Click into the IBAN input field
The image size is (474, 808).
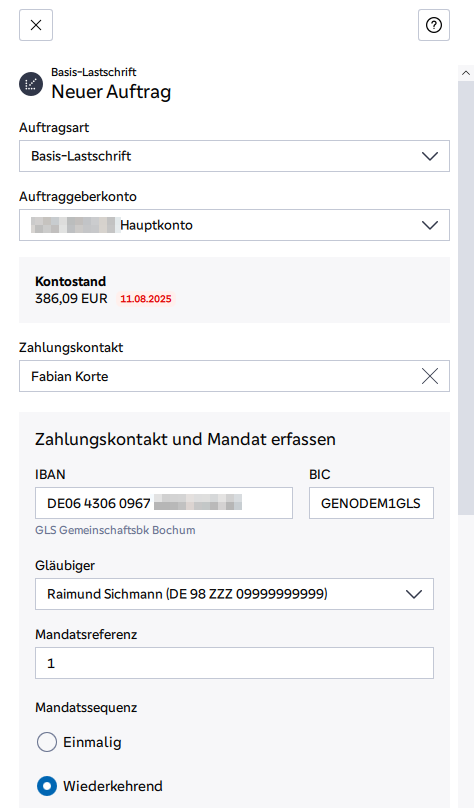pos(164,503)
